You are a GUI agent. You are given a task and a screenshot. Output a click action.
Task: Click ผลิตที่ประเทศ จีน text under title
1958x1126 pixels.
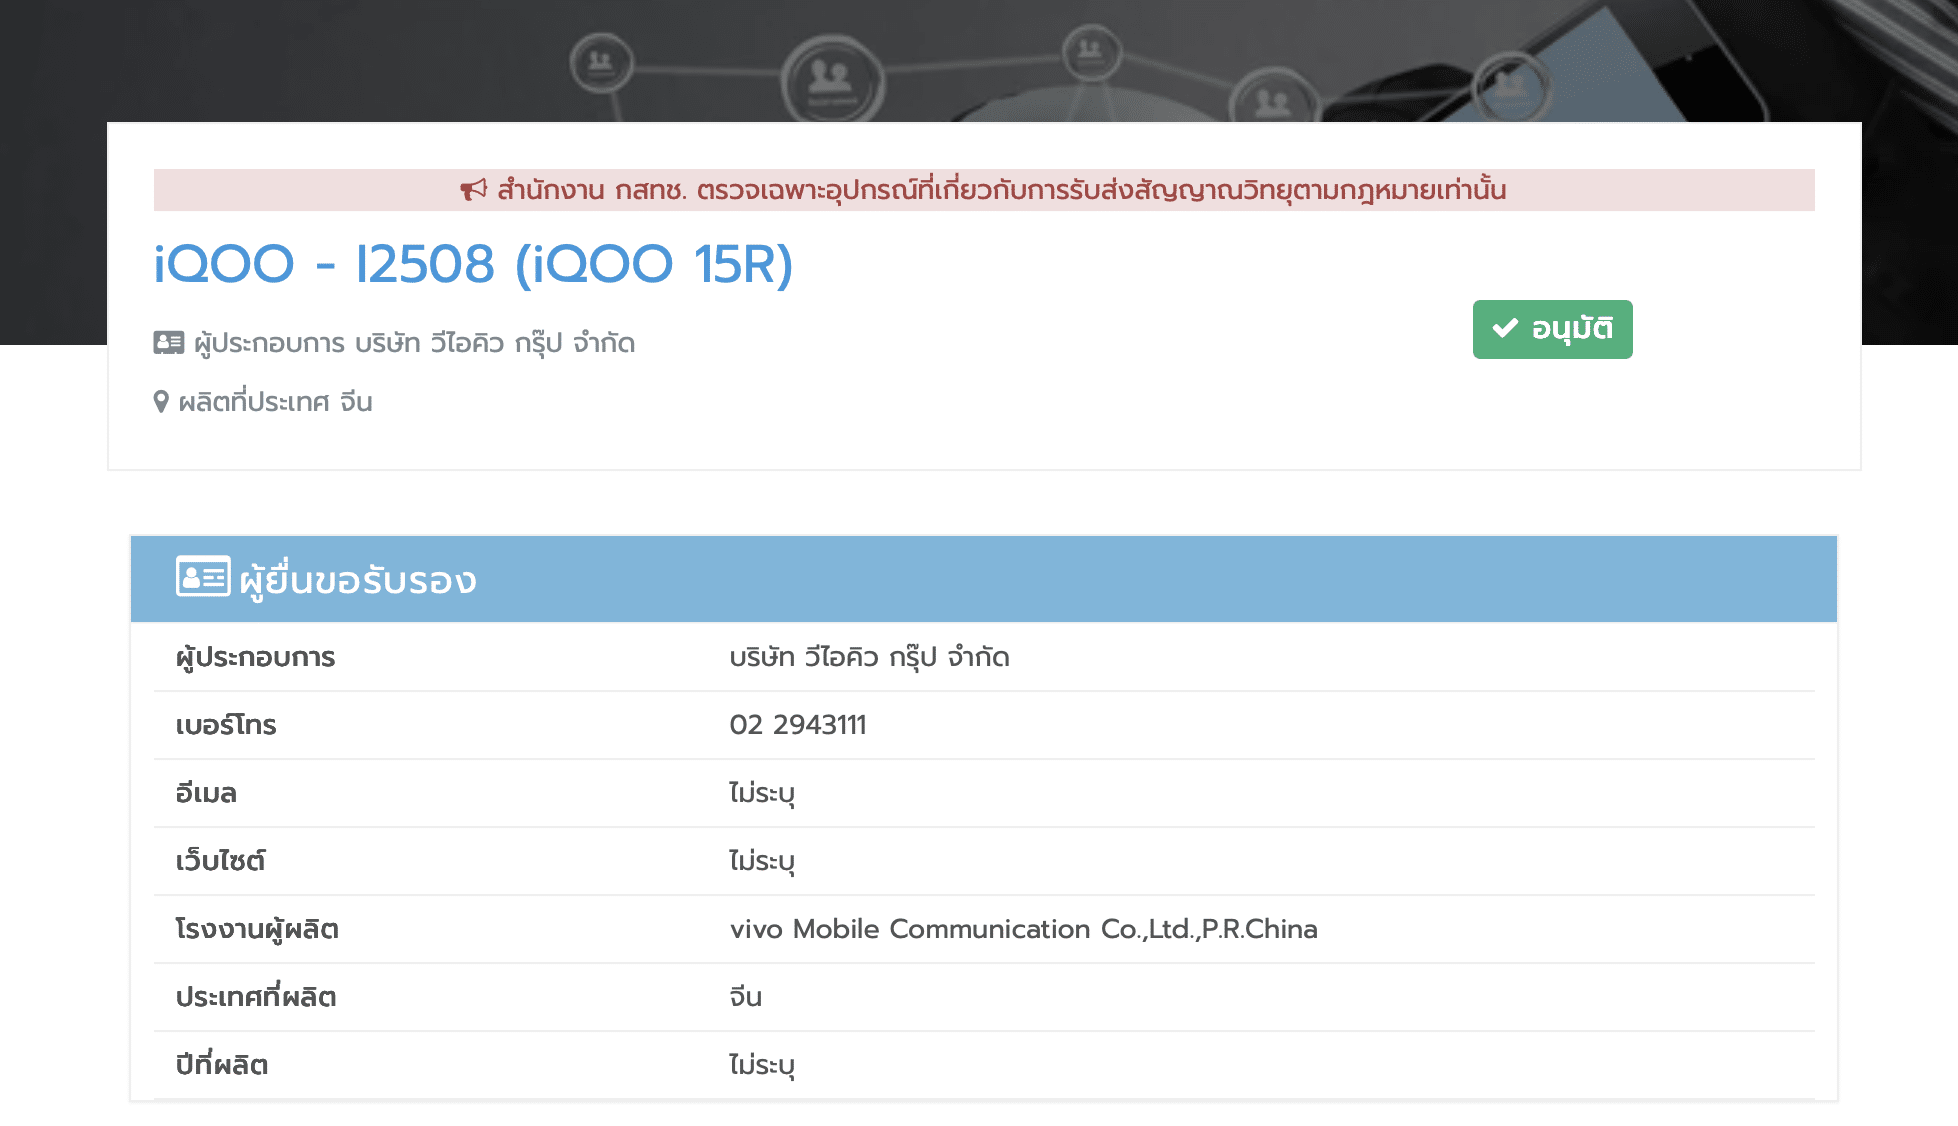[x=275, y=402]
